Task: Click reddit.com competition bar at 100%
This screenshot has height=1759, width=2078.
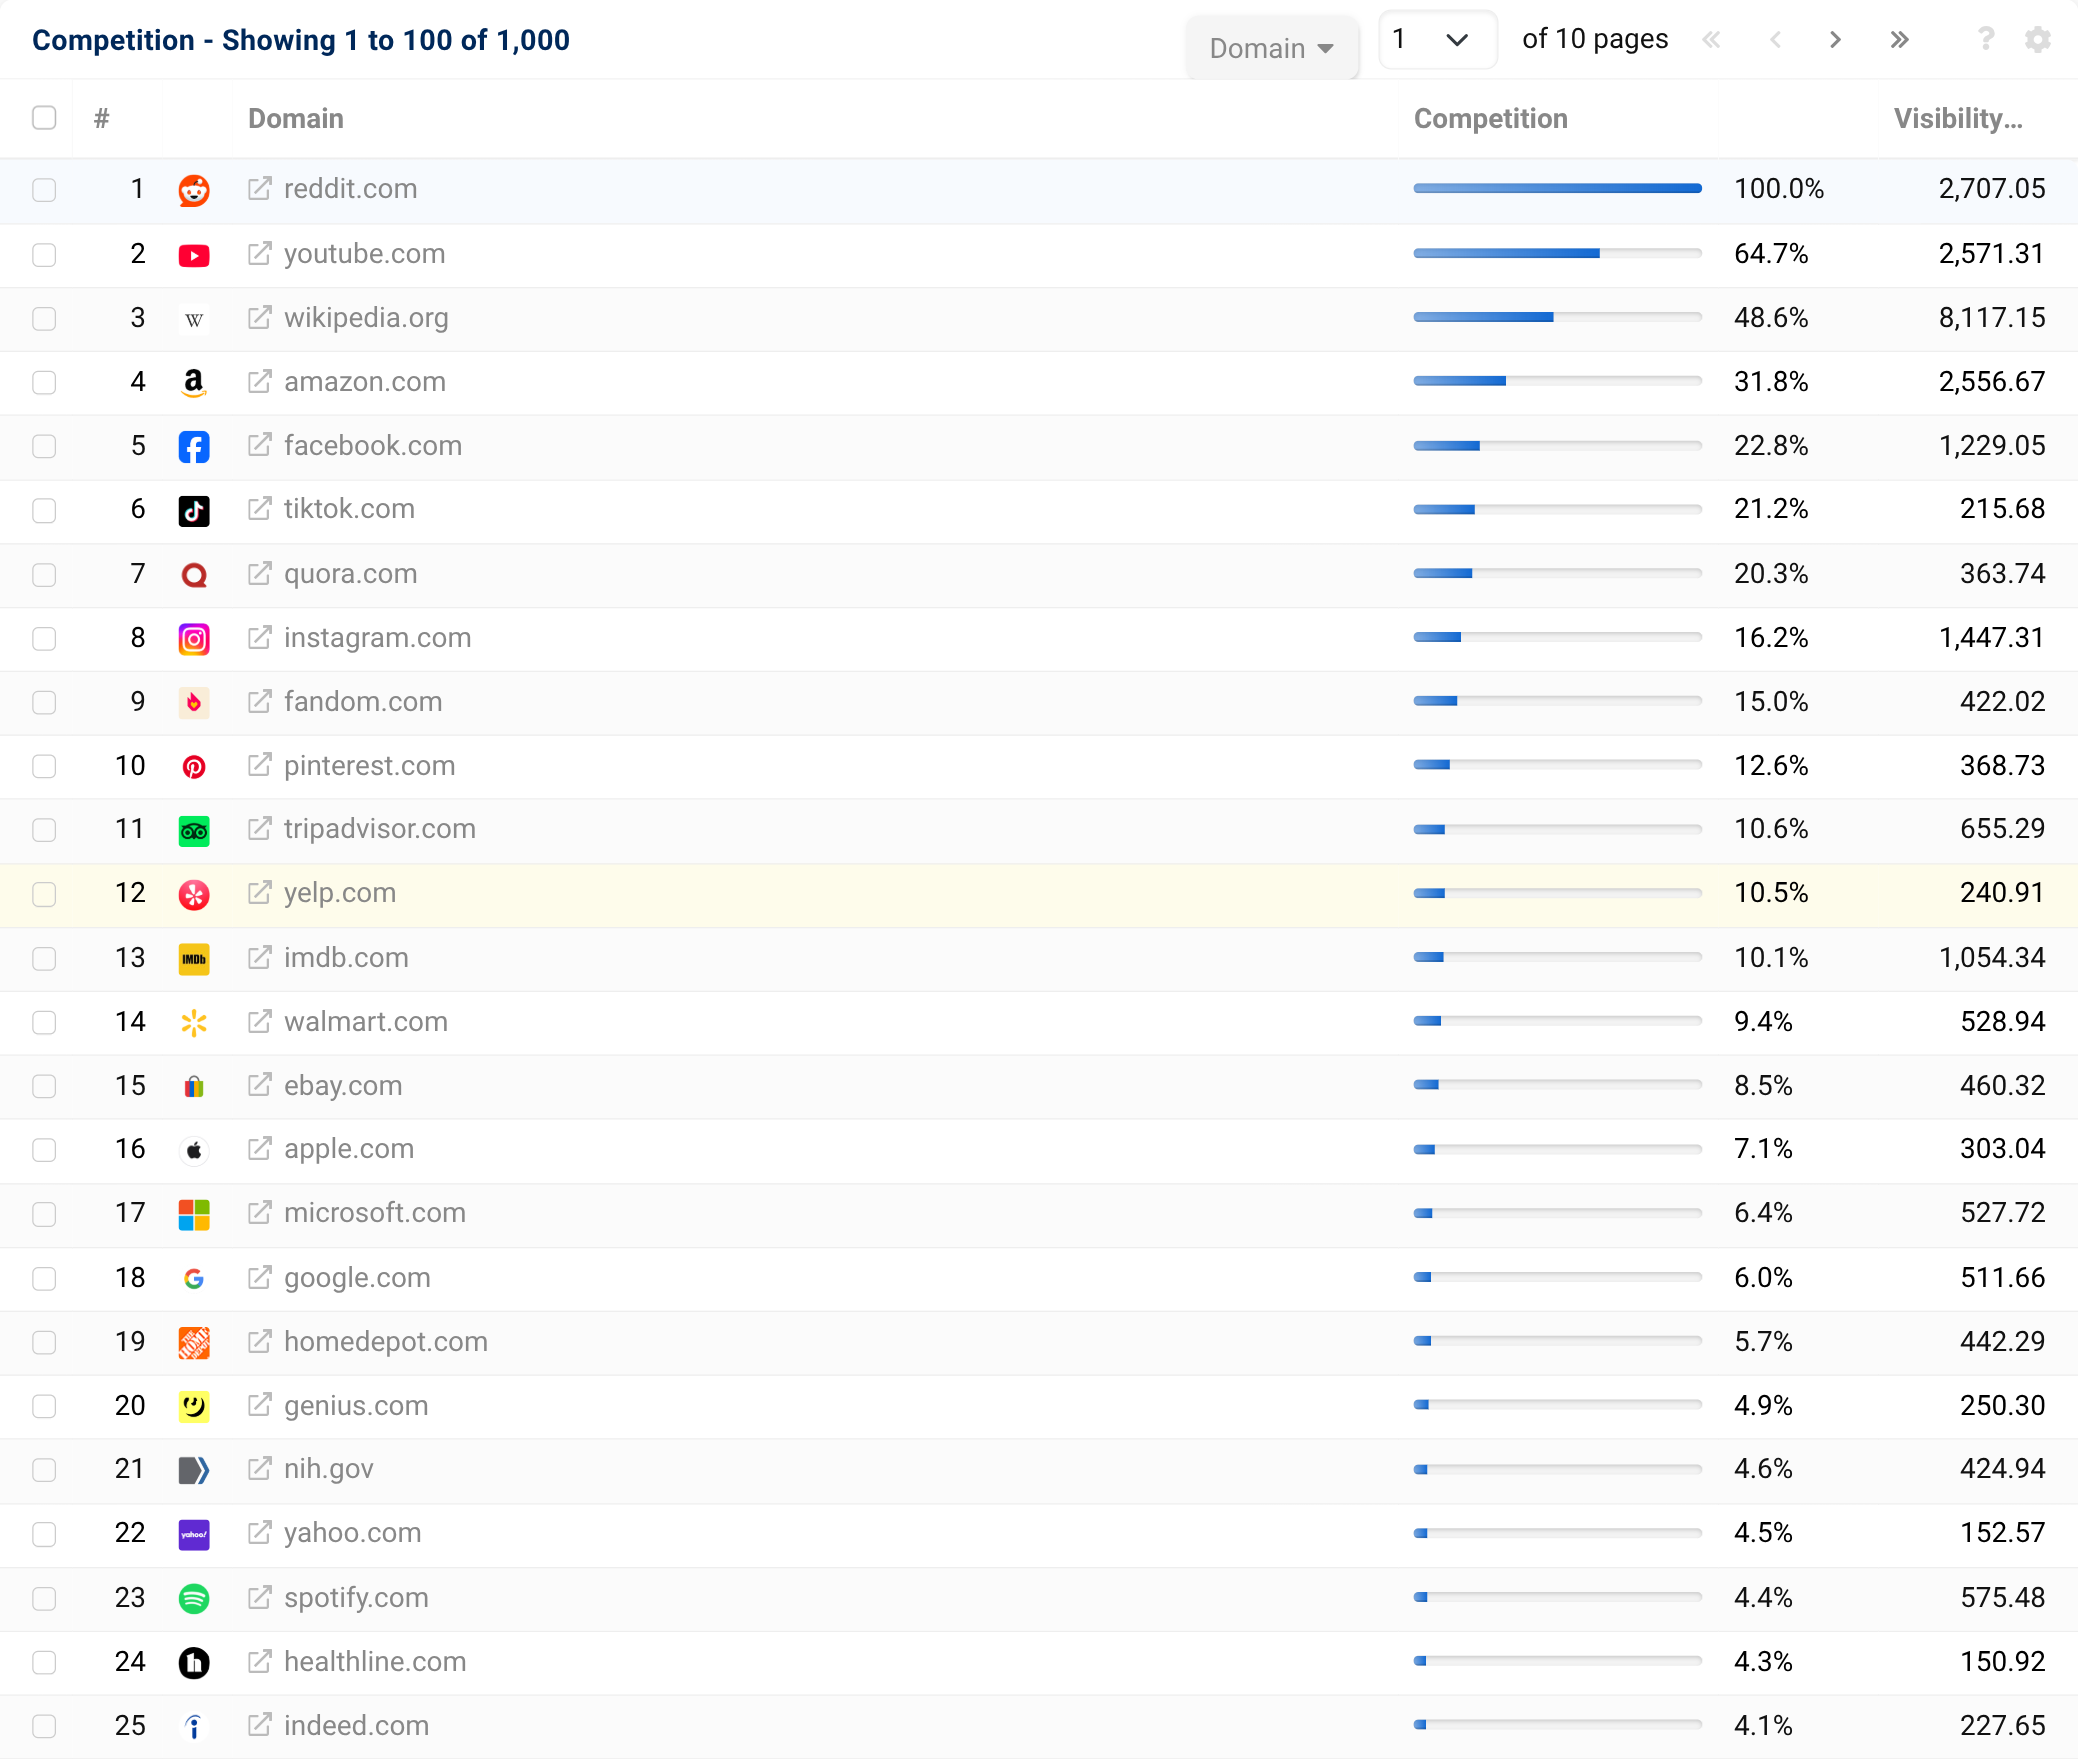Action: point(1558,188)
